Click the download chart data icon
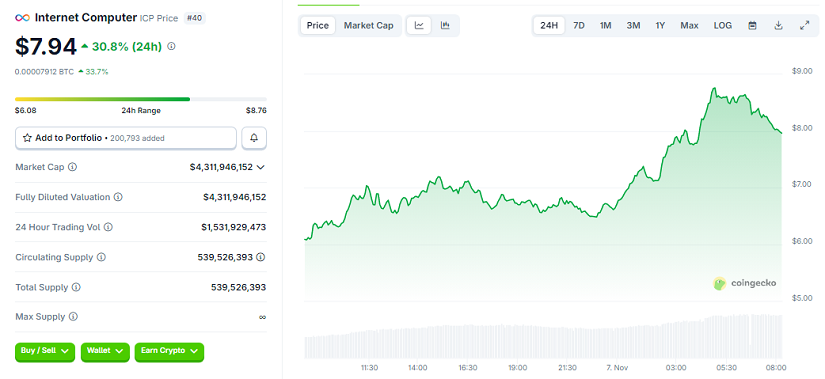Image resolution: width=825 pixels, height=379 pixels. (779, 25)
